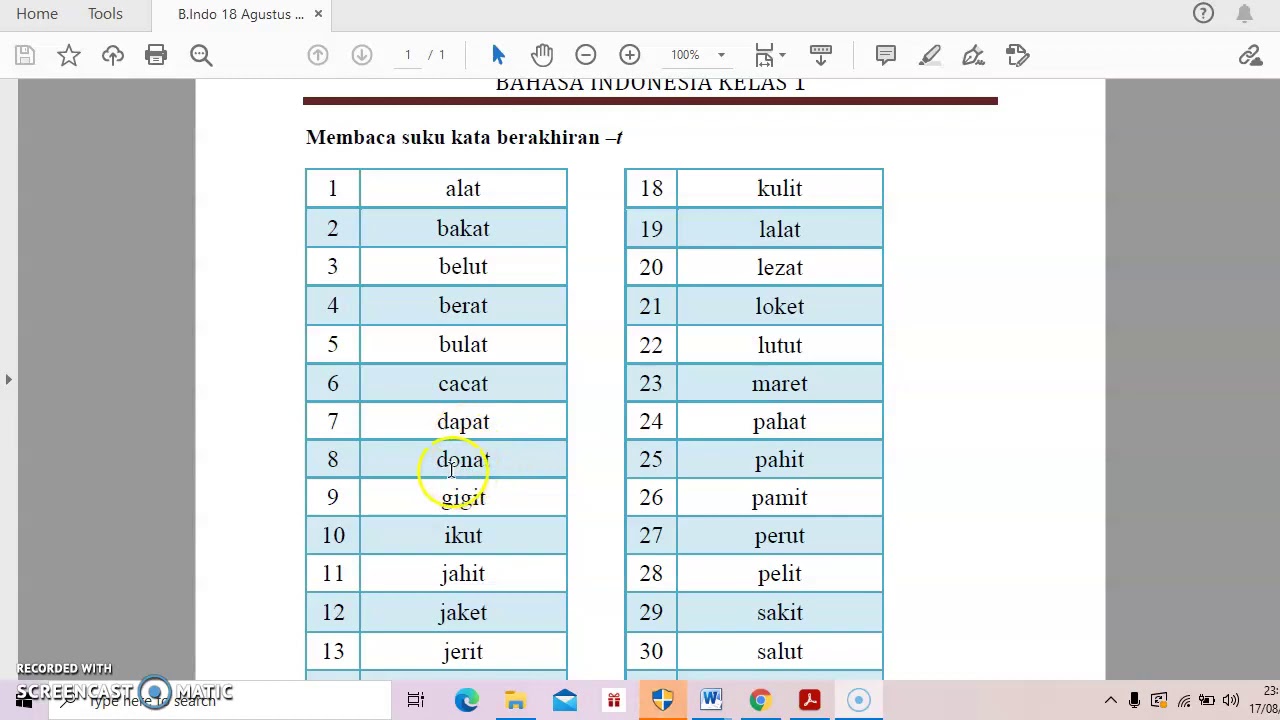
Task: Click the heading "Membaca suku kata berakhiran"
Action: click(453, 138)
